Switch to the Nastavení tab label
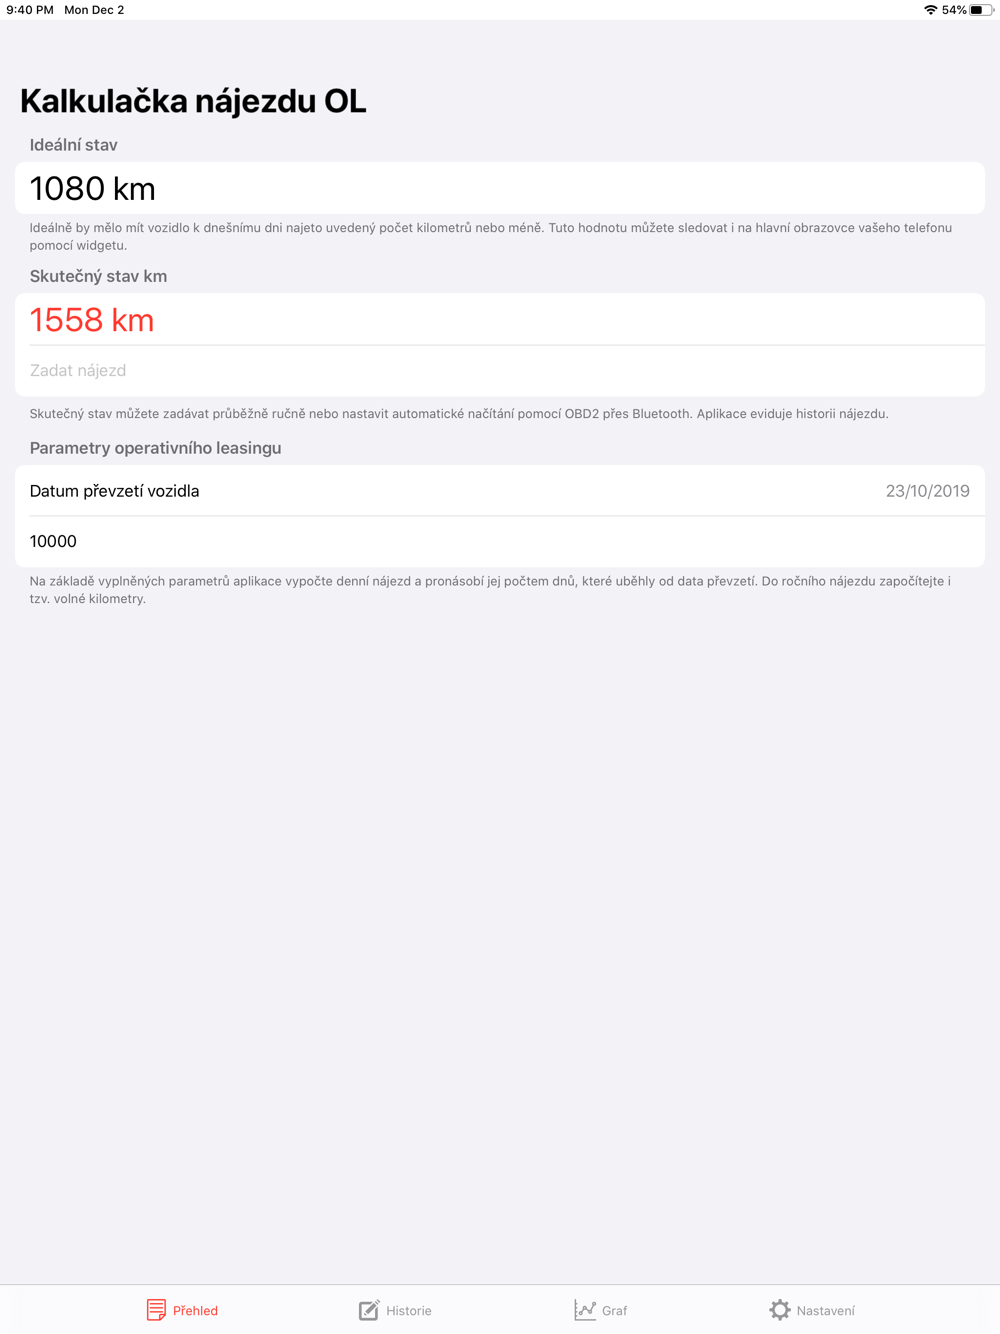The height and width of the screenshot is (1334, 1000). click(826, 1311)
